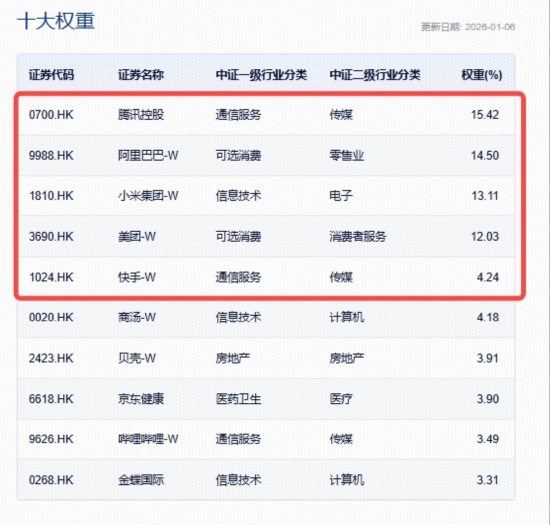Viewport: 550px width, 525px height.
Task: Click the 零售业 cell
Action: 347,155
